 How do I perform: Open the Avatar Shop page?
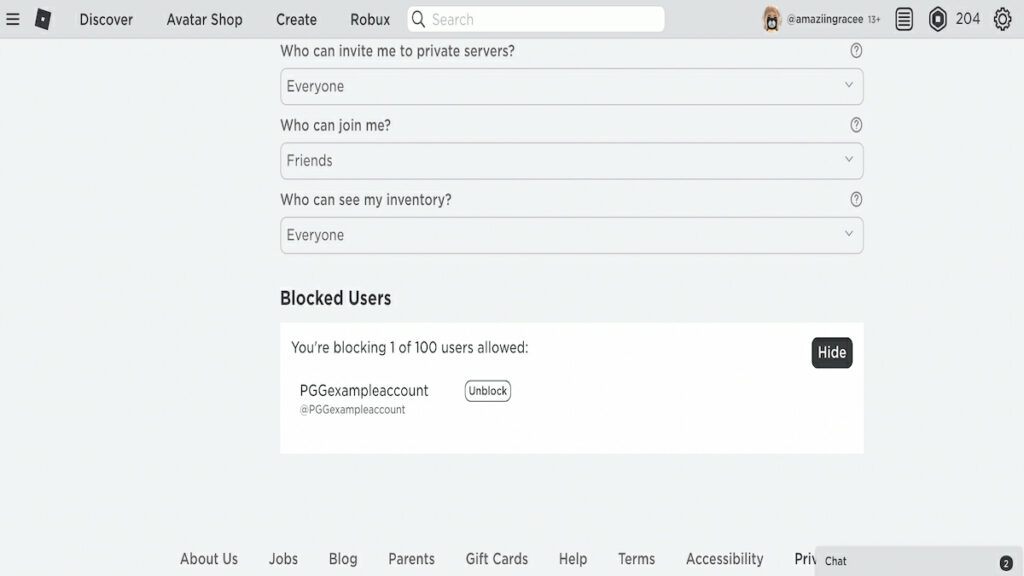pyautogui.click(x=204, y=19)
